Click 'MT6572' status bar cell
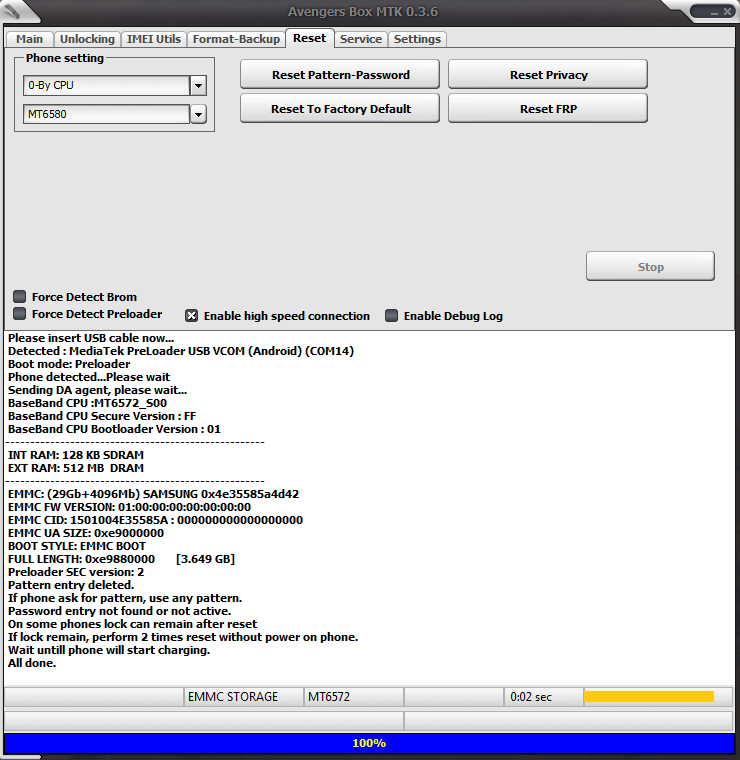This screenshot has width=740, height=760. pyautogui.click(x=354, y=697)
